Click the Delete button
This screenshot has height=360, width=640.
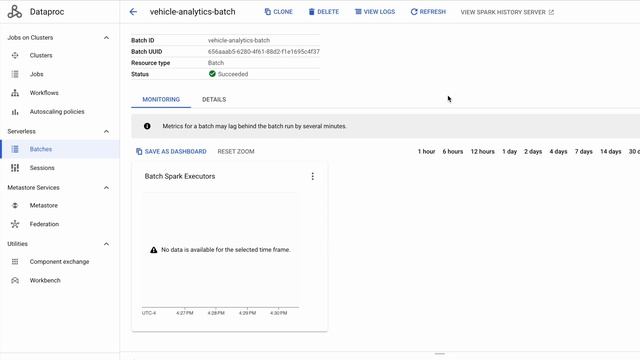324,12
